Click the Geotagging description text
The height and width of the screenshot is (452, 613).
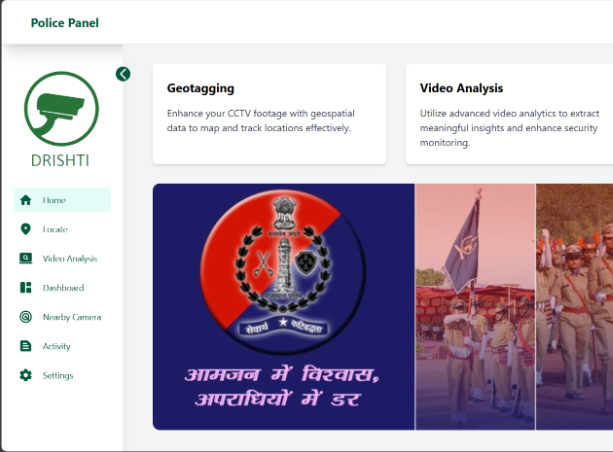pos(261,120)
